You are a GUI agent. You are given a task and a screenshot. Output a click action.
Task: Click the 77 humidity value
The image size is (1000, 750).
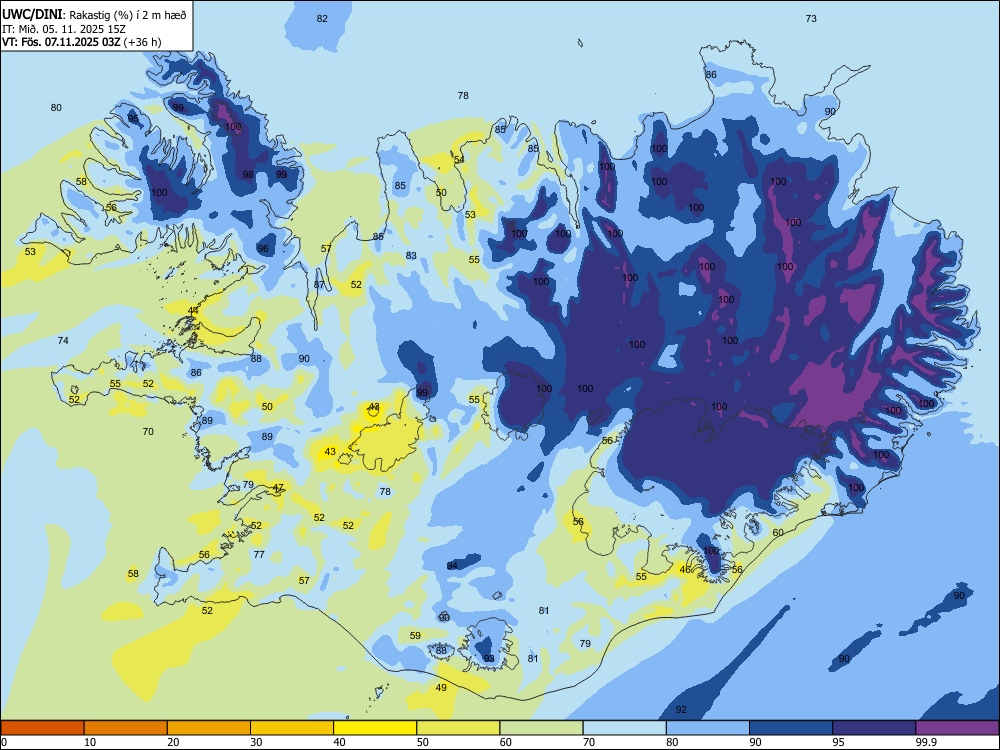coord(259,554)
